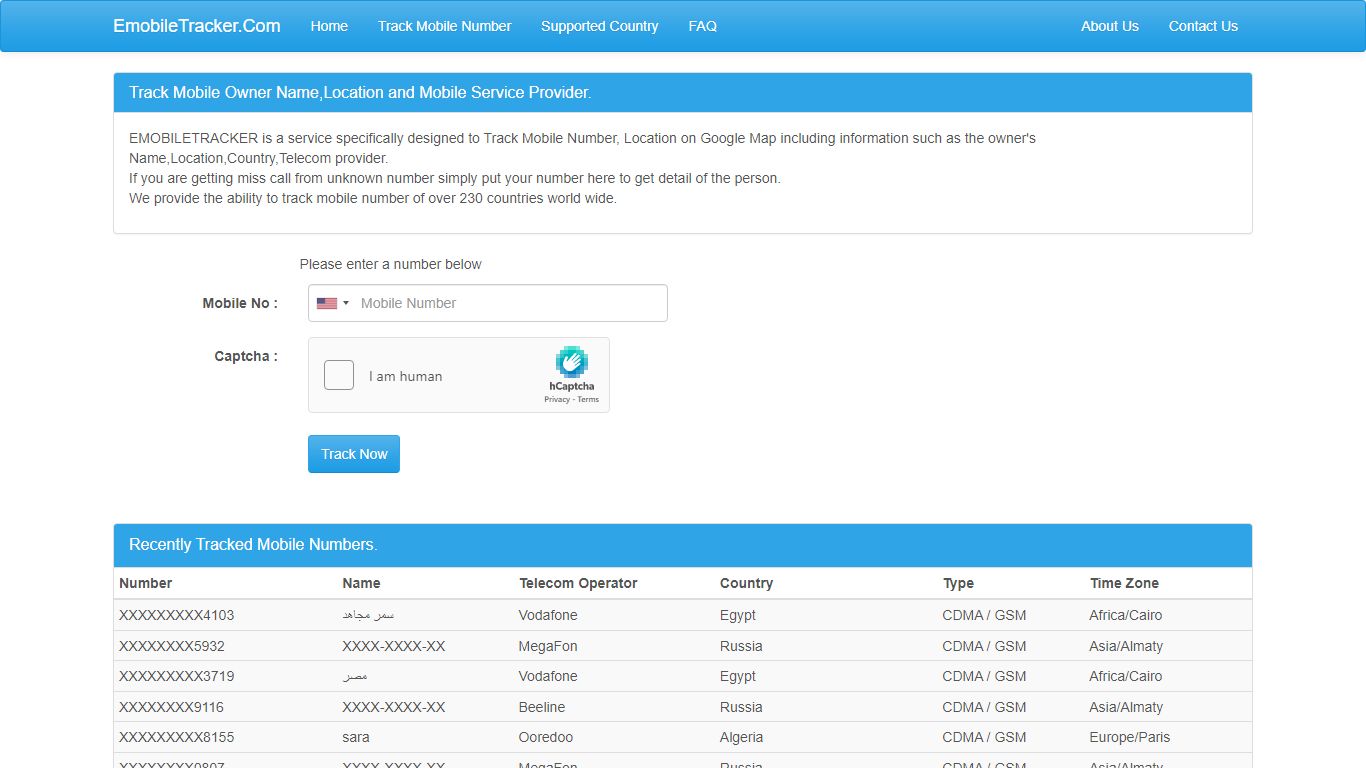Click the Beeline operator cell
The height and width of the screenshot is (768, 1366).
[542, 707]
